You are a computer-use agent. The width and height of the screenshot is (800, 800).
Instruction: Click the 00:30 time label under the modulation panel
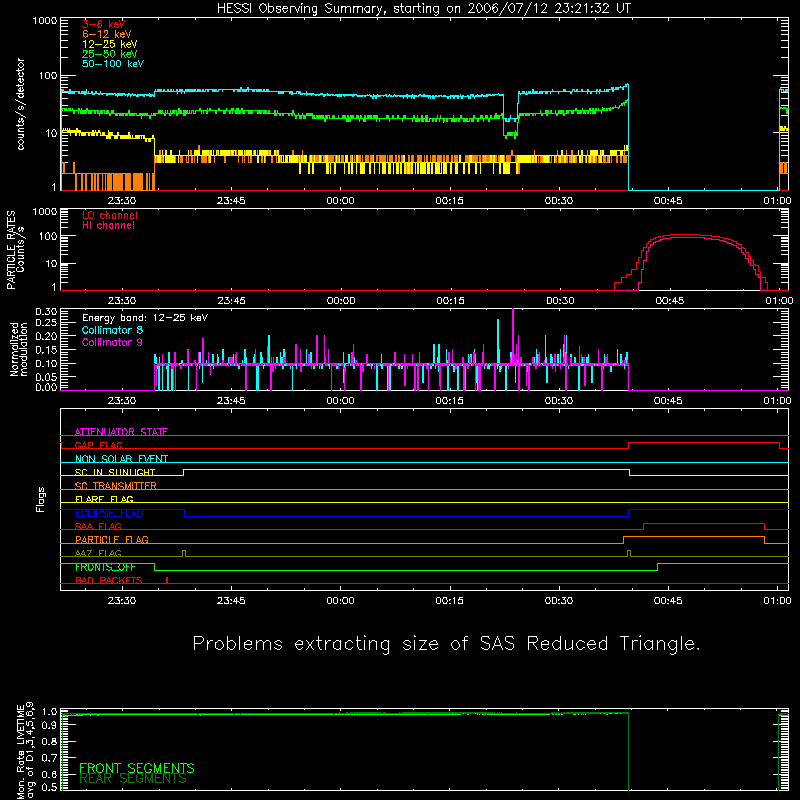point(559,401)
